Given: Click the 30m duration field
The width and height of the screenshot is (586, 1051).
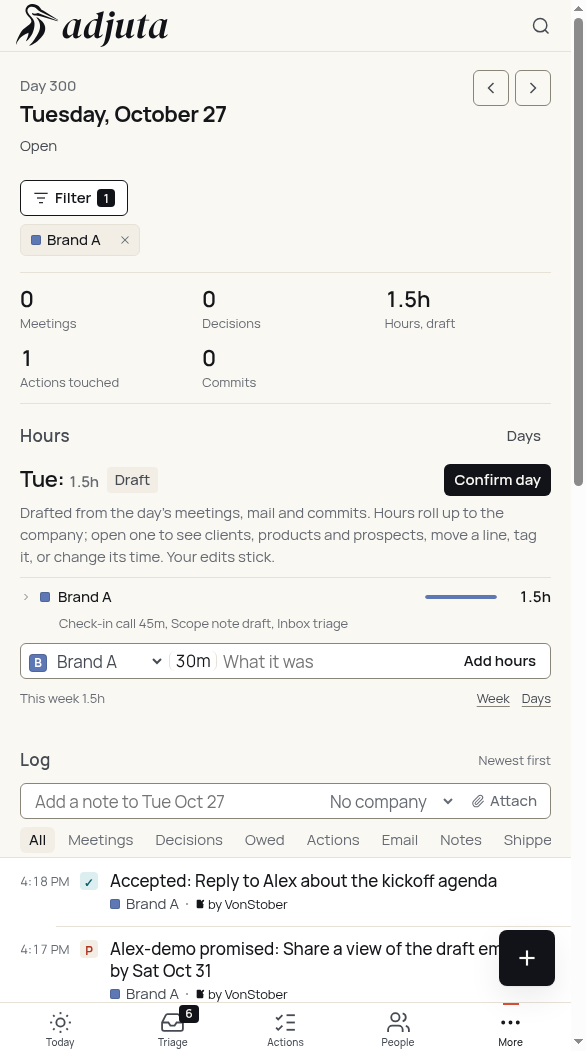Looking at the screenshot, I should pos(193,662).
